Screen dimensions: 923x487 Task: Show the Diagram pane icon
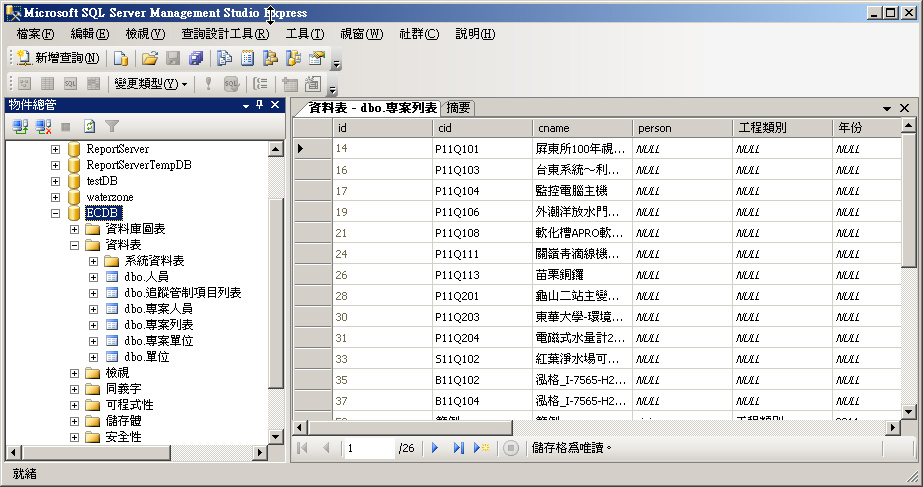pos(24,84)
